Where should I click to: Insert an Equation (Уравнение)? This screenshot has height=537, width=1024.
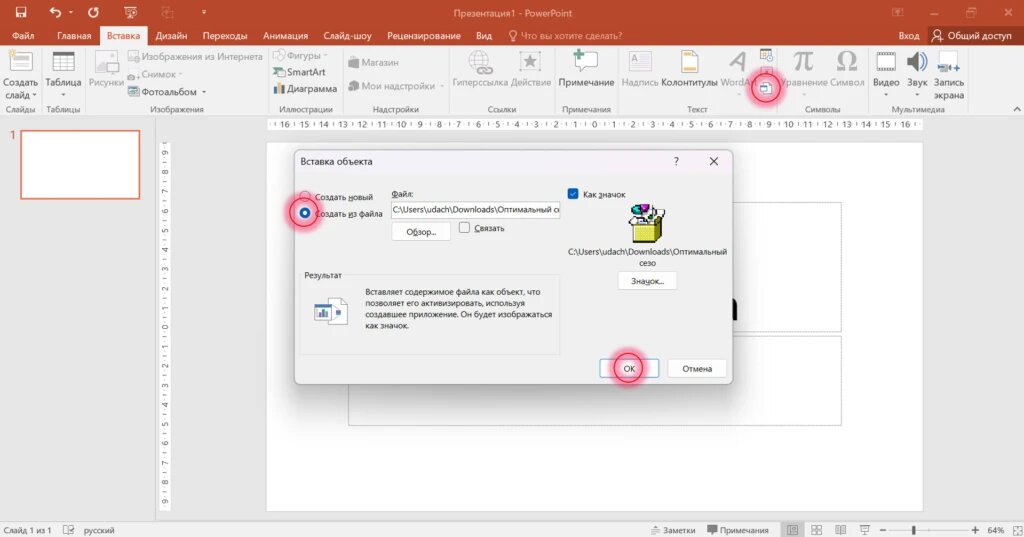(x=804, y=69)
